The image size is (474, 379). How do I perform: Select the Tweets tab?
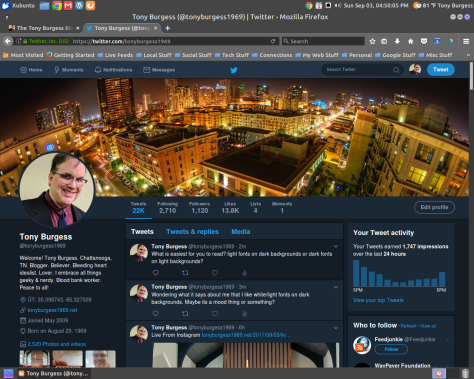pyautogui.click(x=142, y=232)
